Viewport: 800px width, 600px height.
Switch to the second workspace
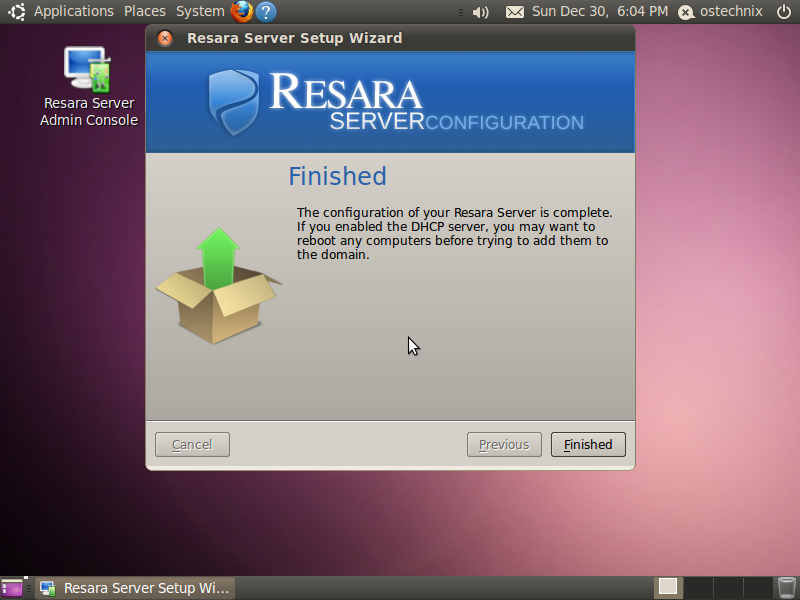point(698,588)
